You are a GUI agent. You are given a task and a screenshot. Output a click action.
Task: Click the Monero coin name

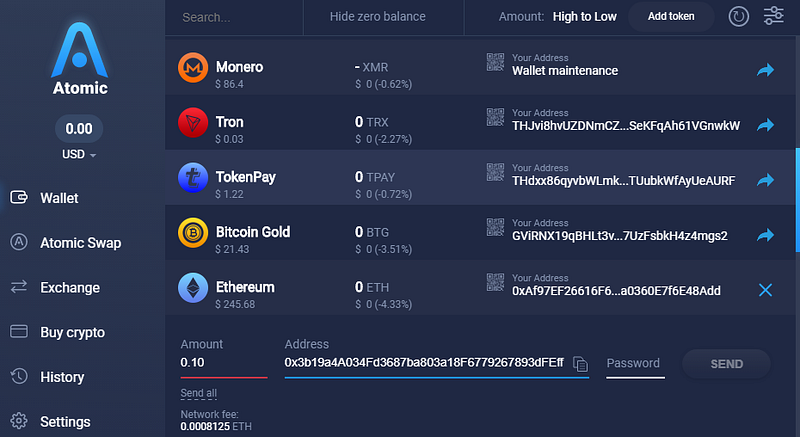coord(239,67)
